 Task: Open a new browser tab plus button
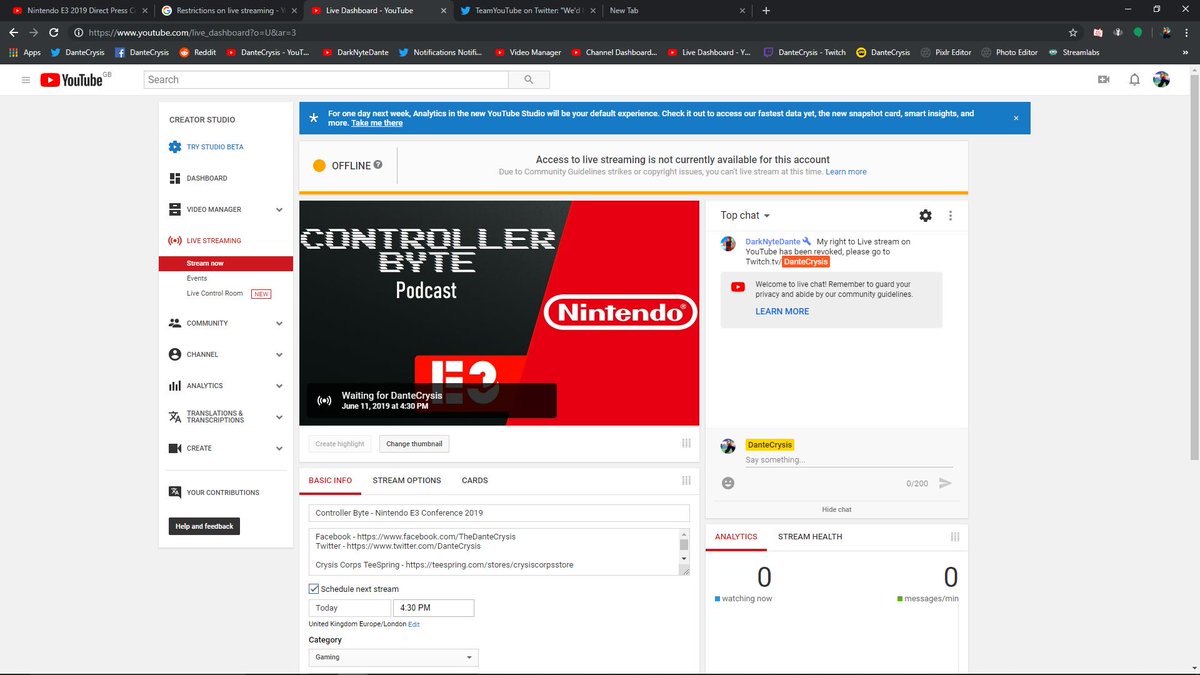click(766, 10)
